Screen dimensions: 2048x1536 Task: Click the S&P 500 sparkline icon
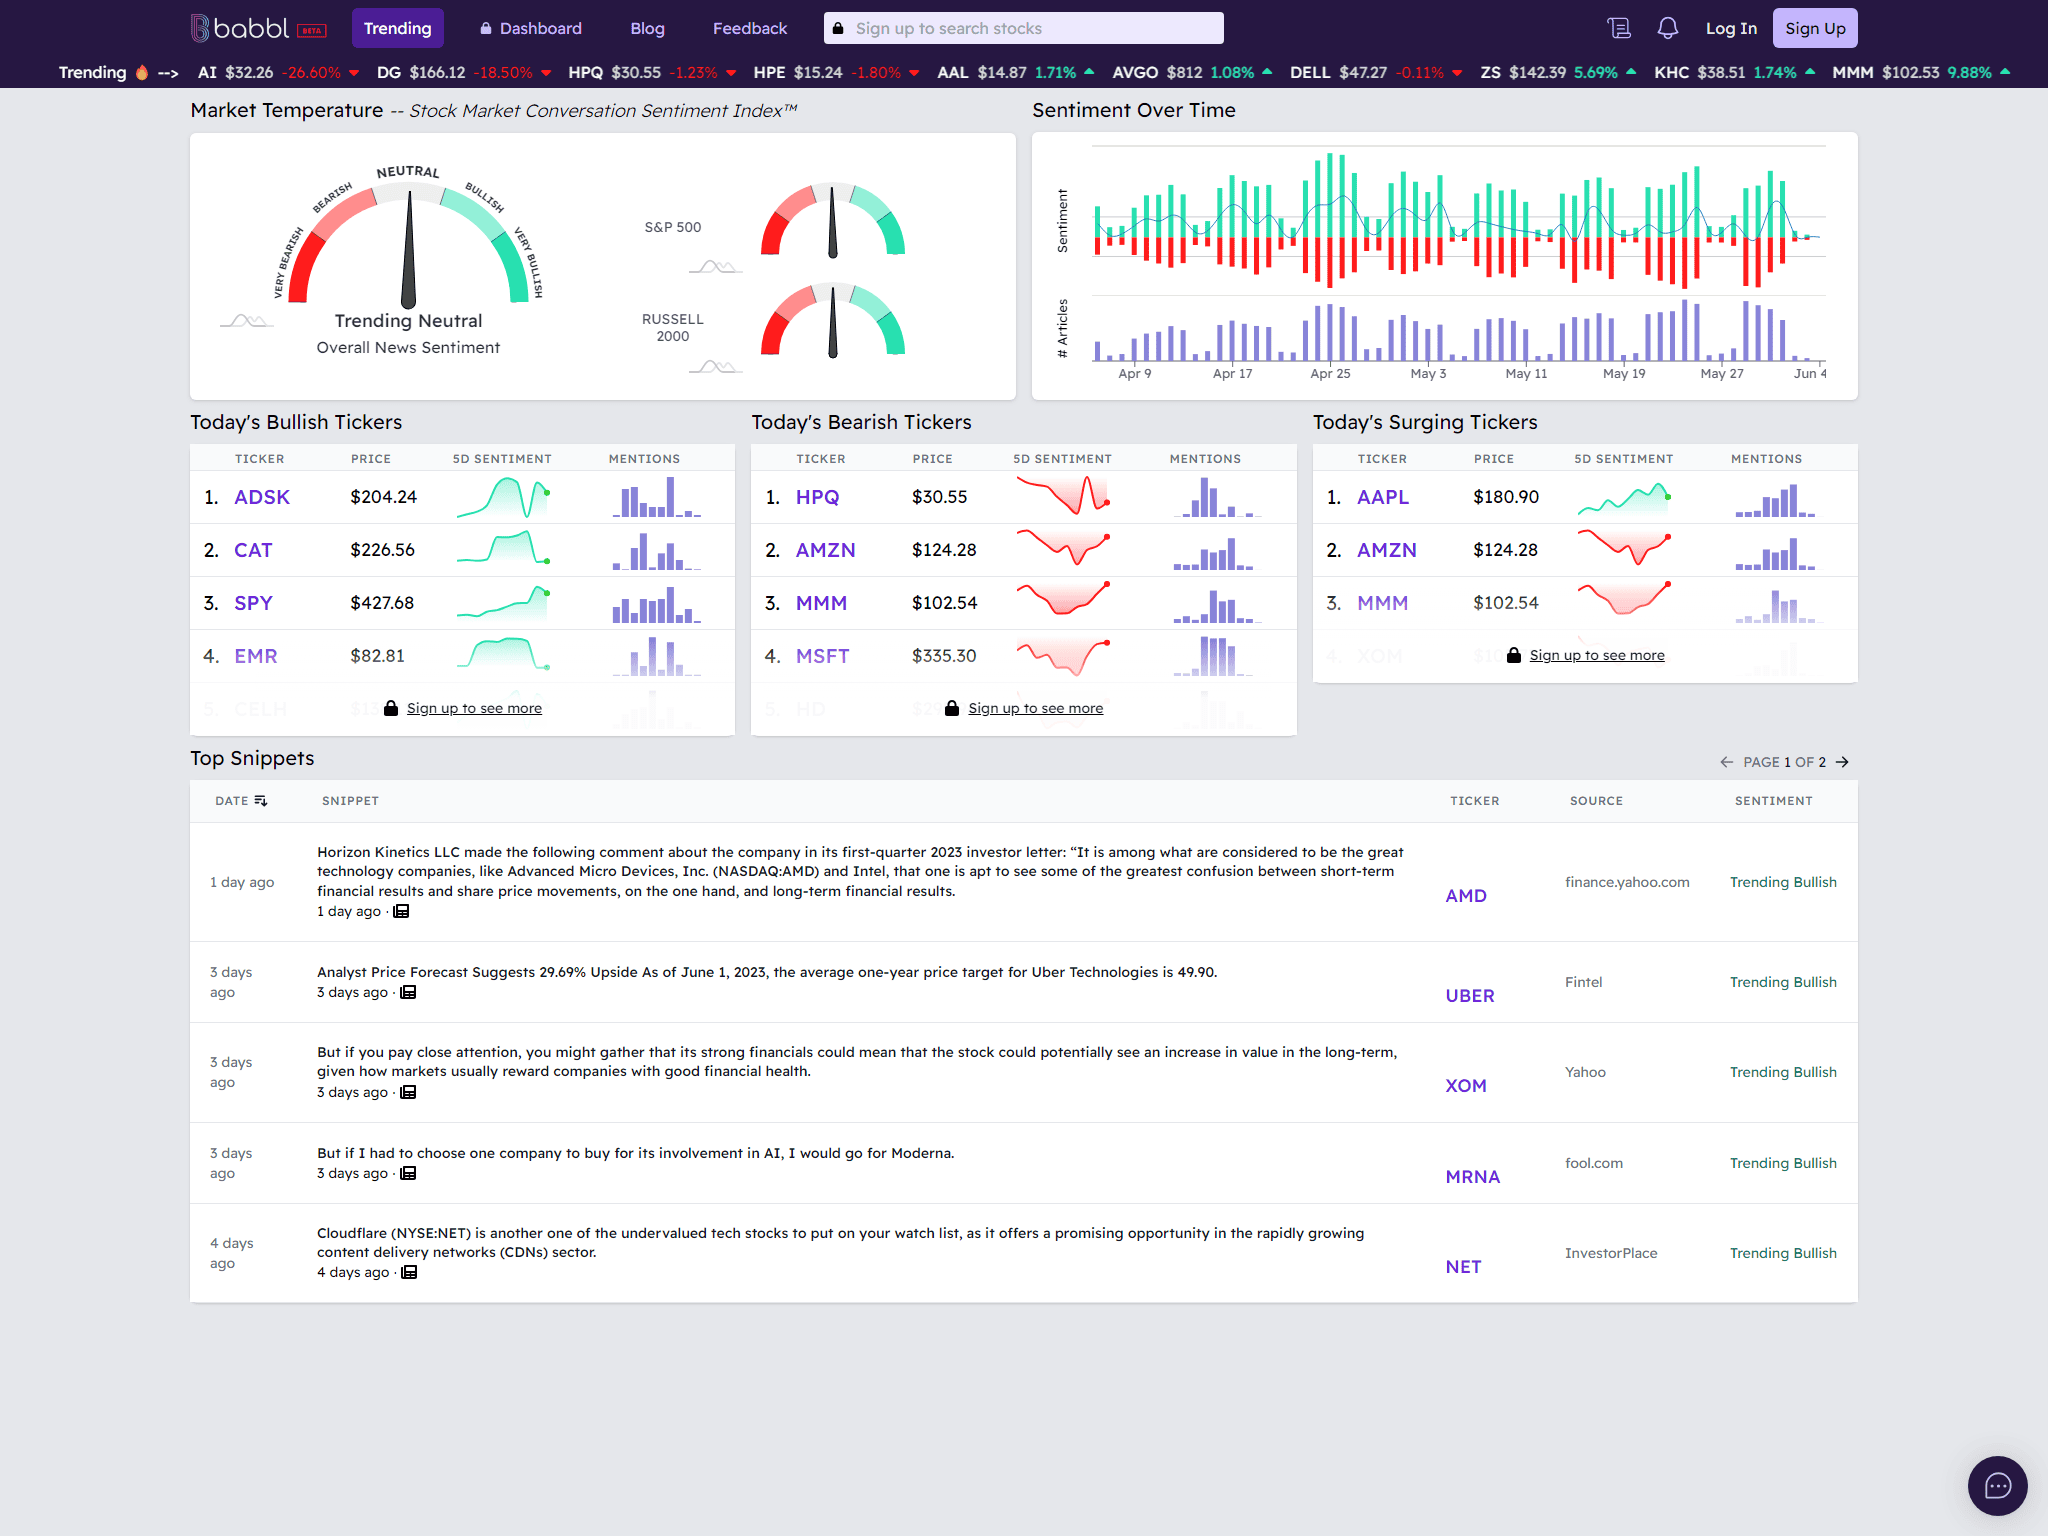(716, 267)
